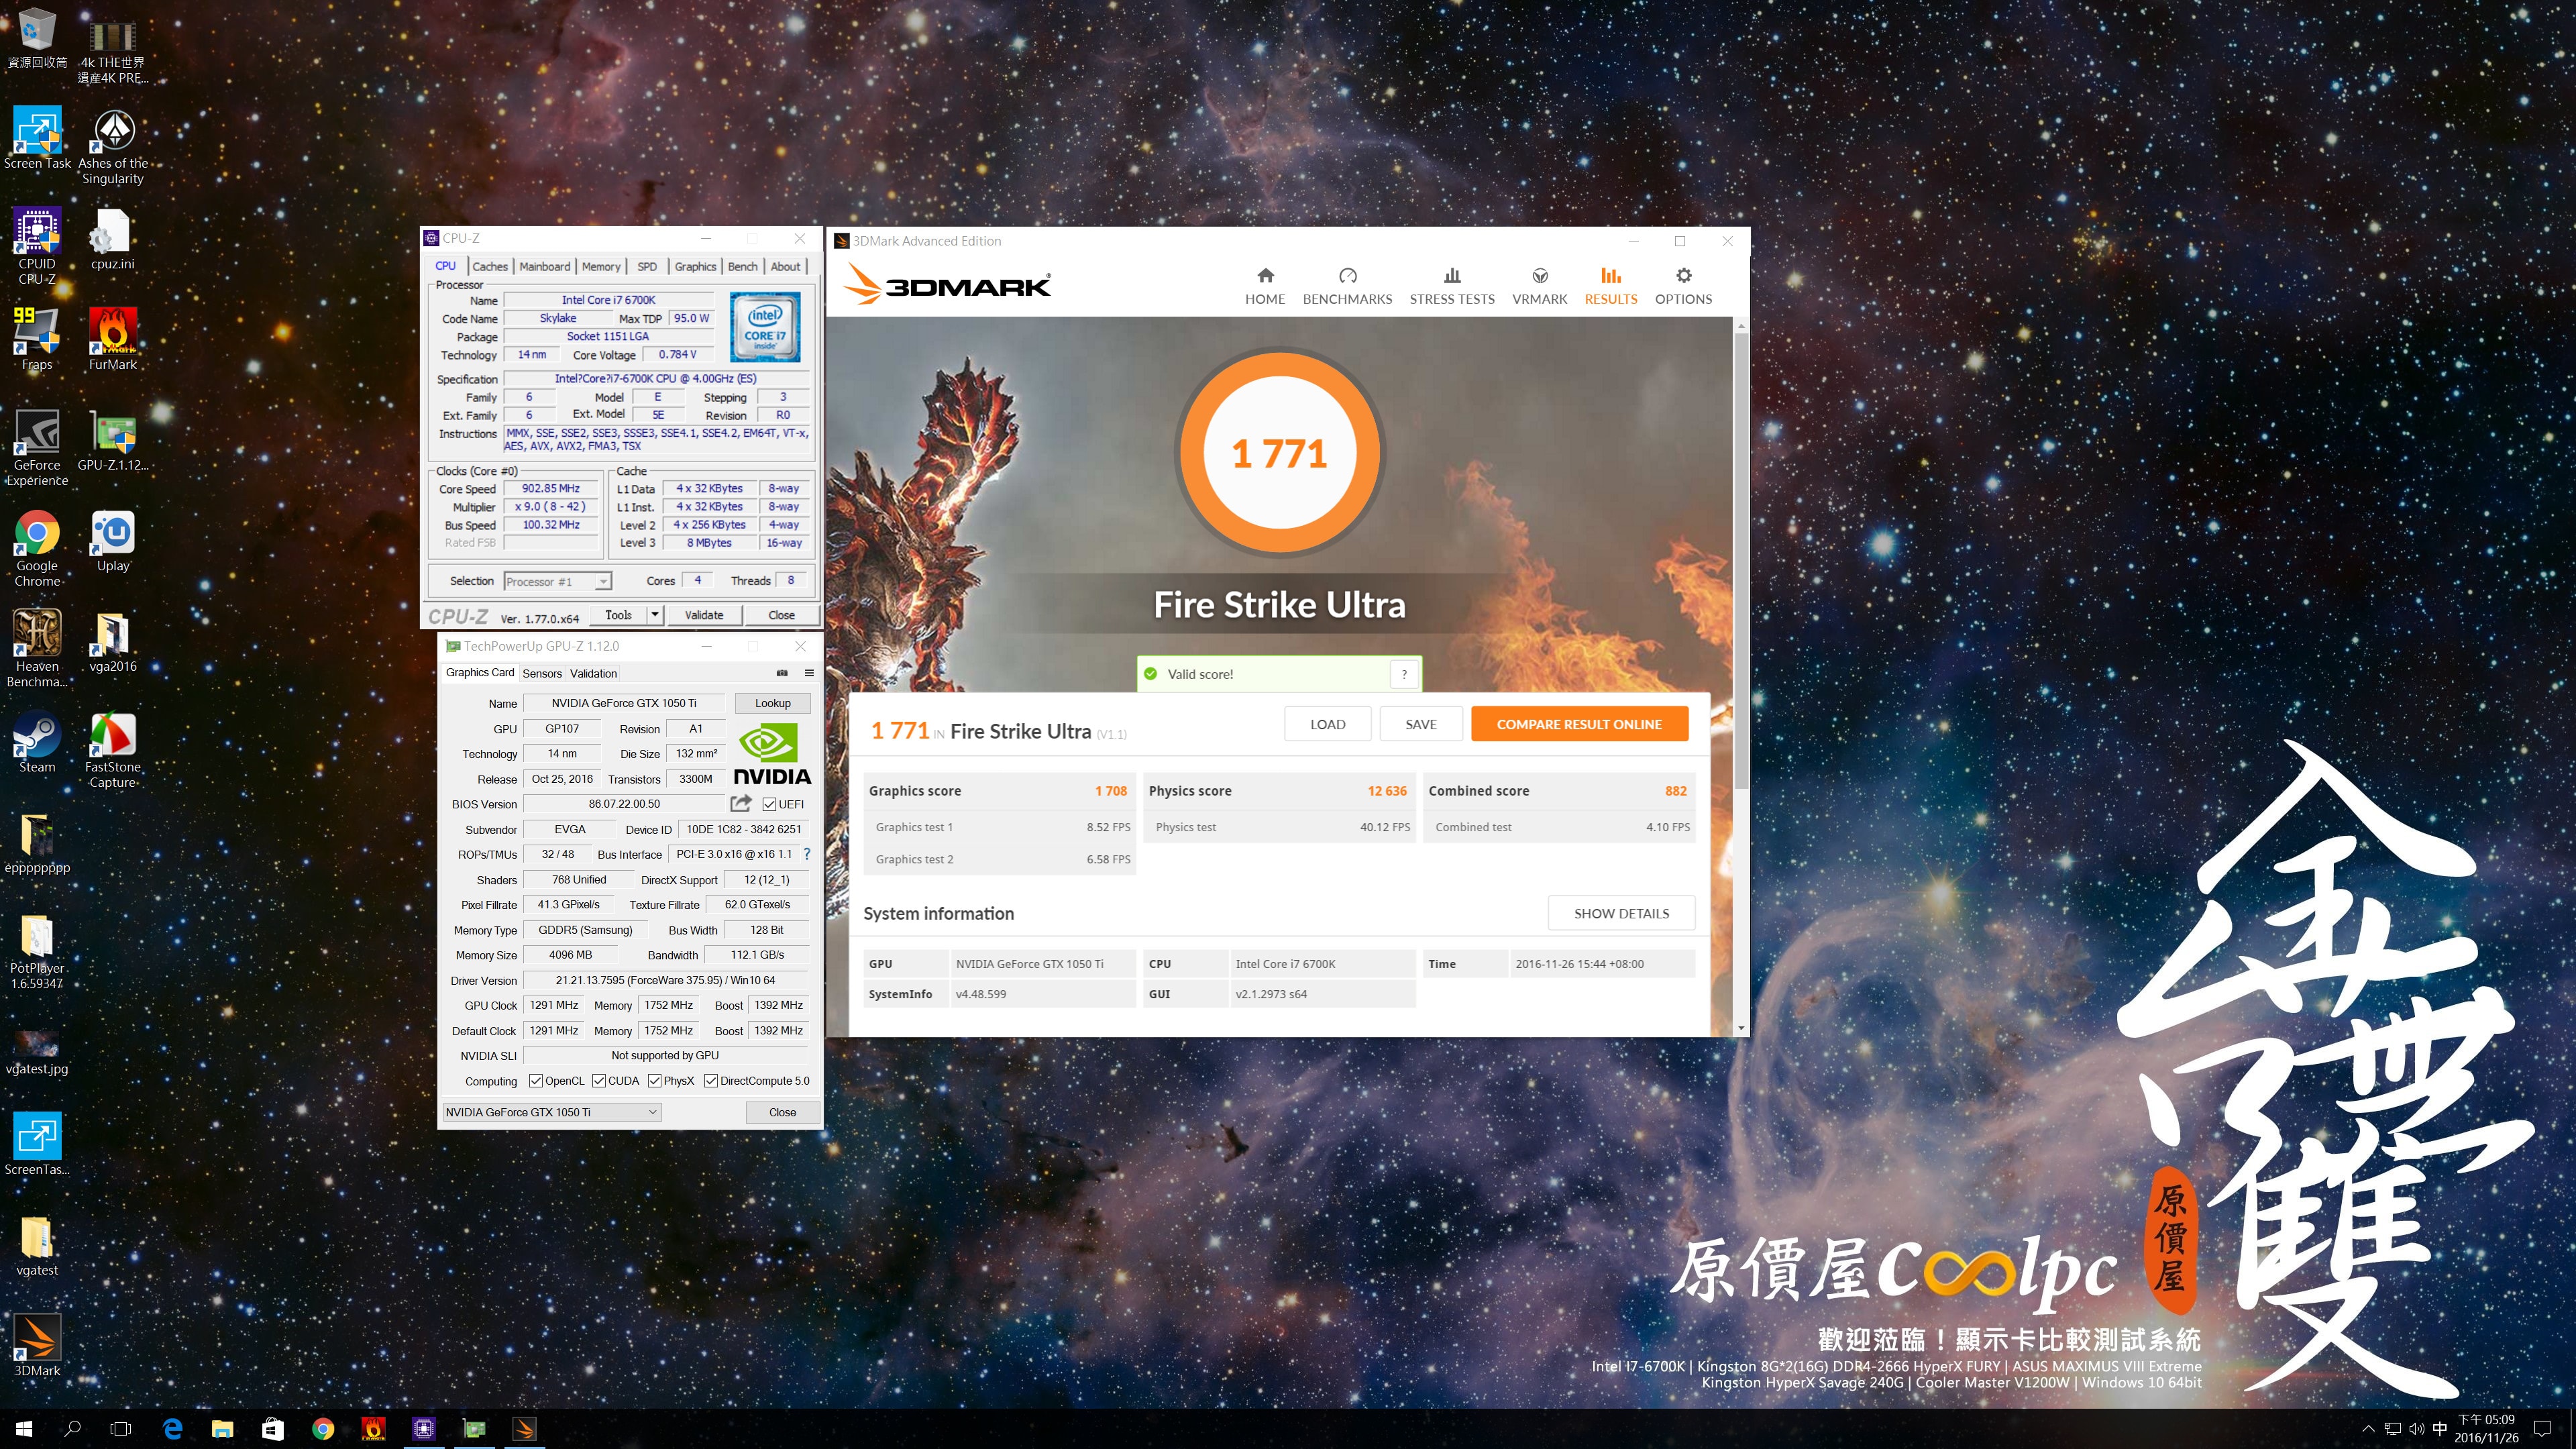Launch FurMark desktop shortcut
Screen dimensions: 2576x1449
(x=113, y=339)
